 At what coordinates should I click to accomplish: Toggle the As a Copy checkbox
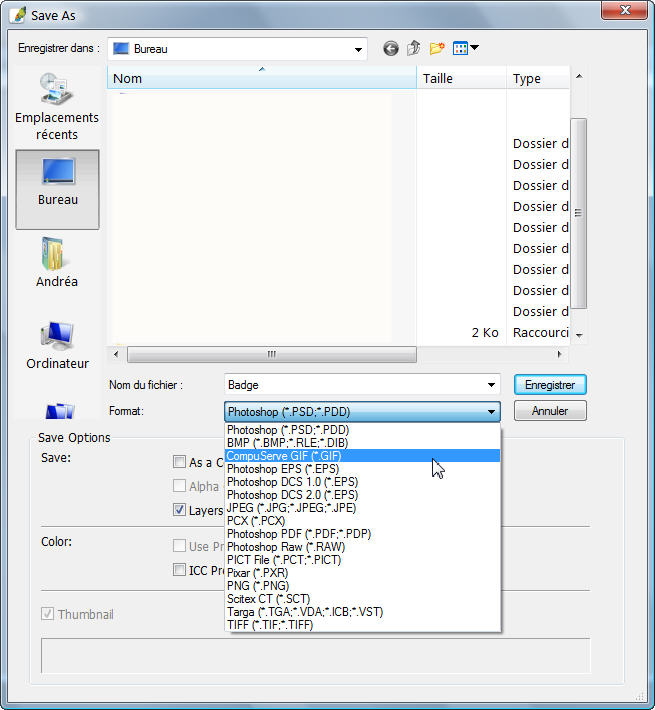pos(179,462)
